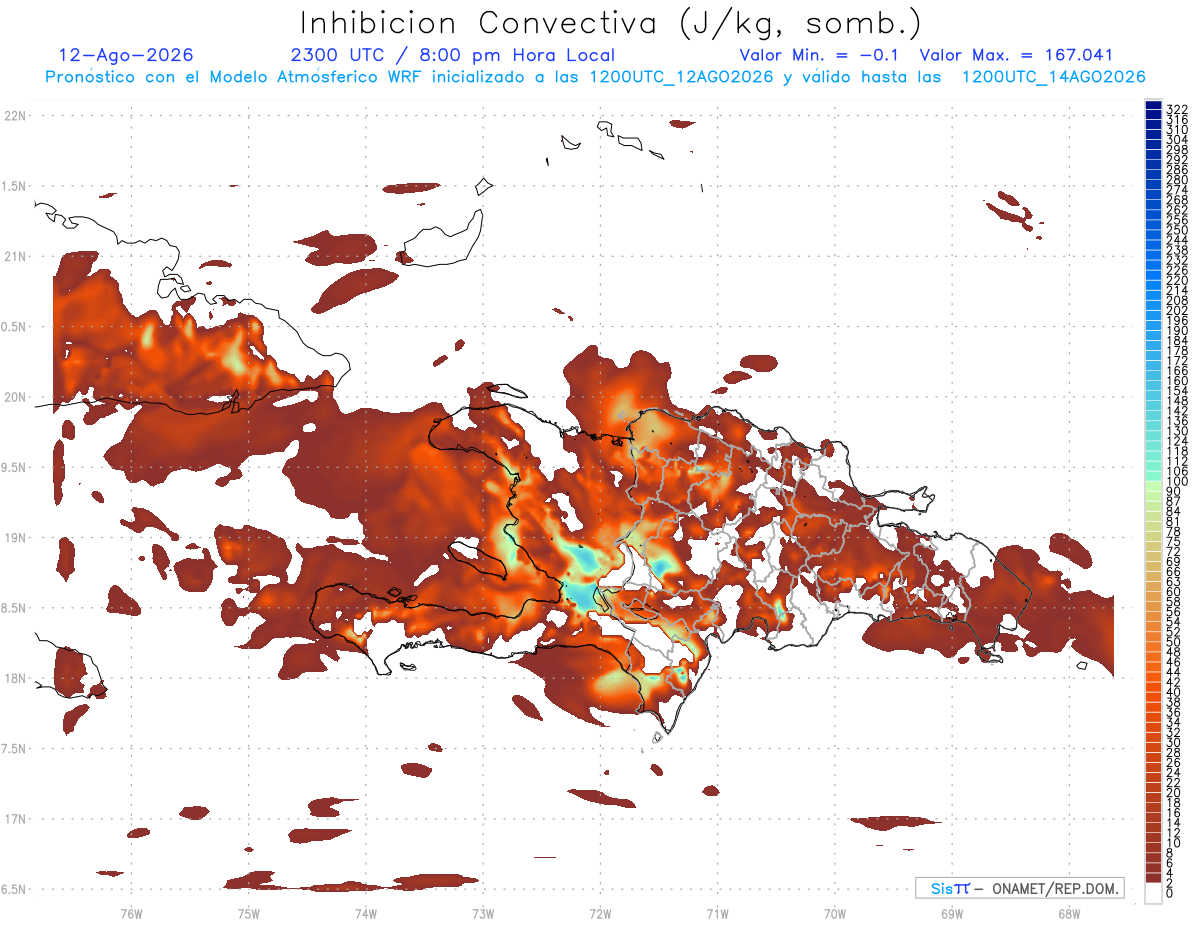The image size is (1200, 927).
Task: Click the '75W' longitude label
Action: tap(248, 913)
